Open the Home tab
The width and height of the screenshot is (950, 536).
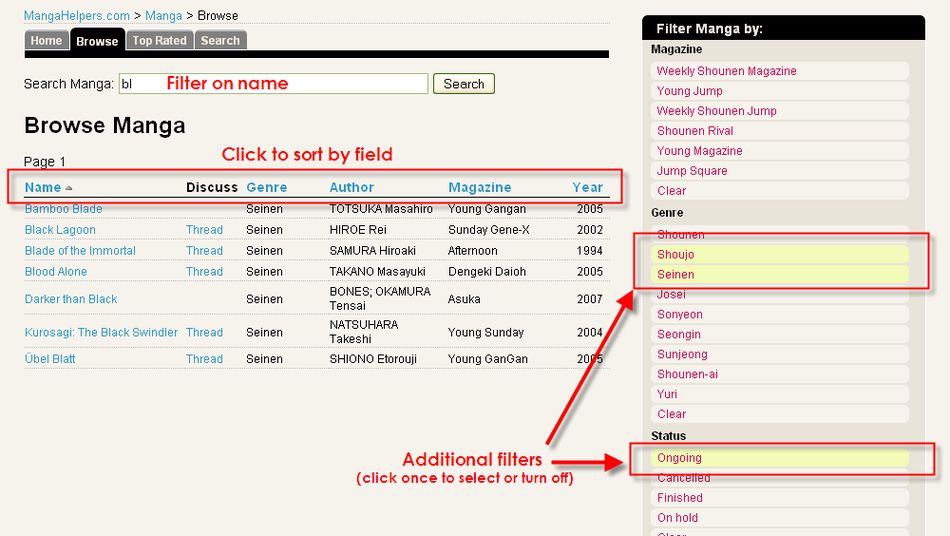[x=47, y=41]
